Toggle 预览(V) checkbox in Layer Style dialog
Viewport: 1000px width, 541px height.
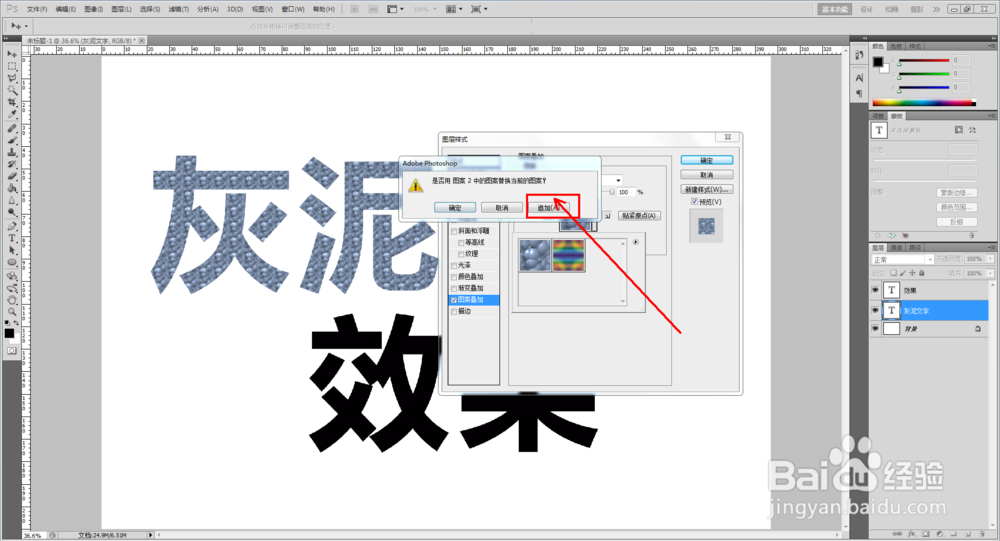695,202
